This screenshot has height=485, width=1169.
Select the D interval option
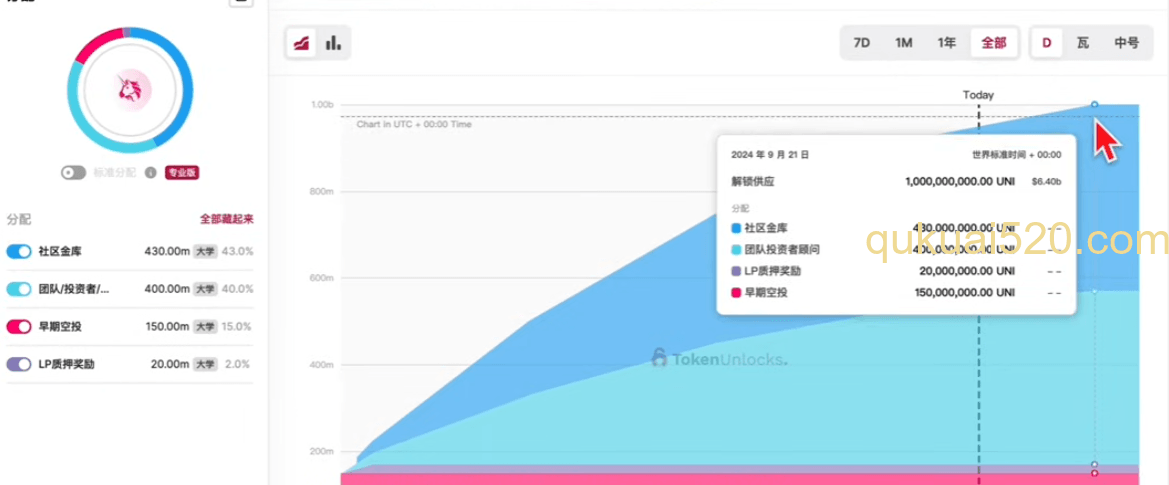1047,43
